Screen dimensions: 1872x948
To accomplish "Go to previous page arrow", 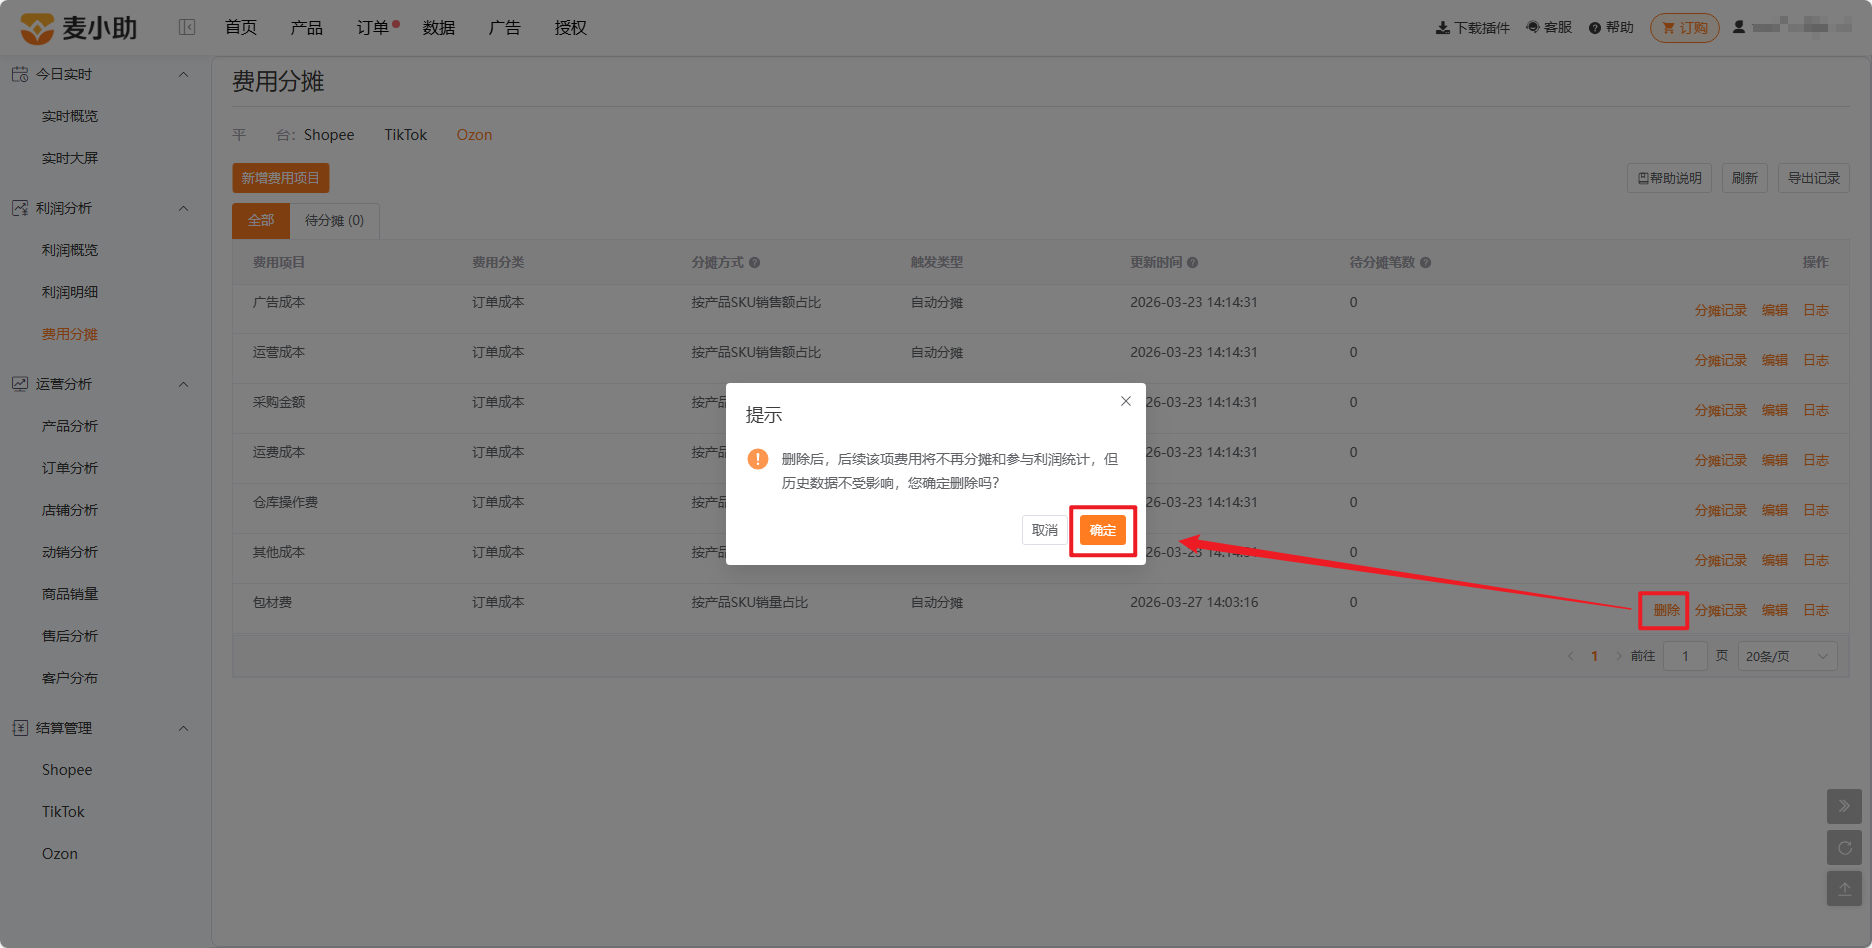I will (x=1570, y=656).
